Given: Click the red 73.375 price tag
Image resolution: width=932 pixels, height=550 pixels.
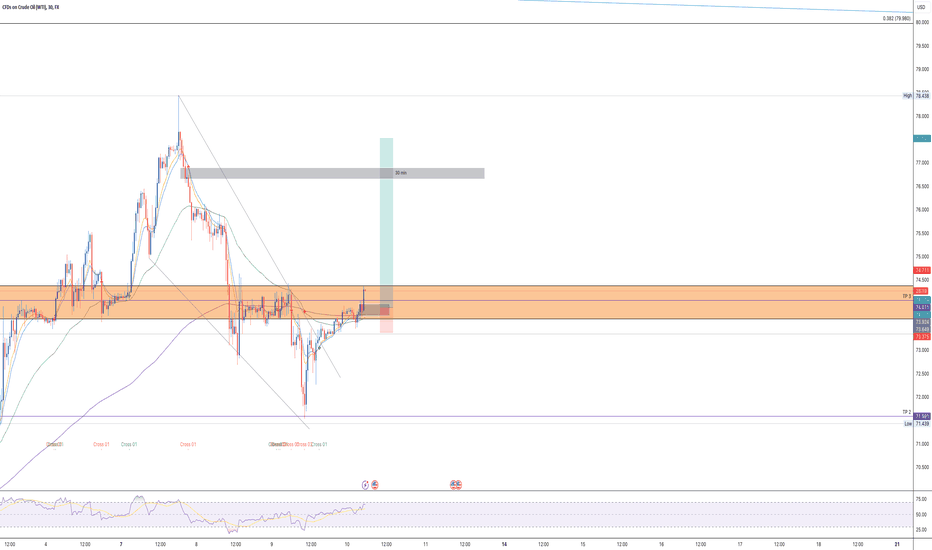Looking at the screenshot, I should pyautogui.click(x=922, y=337).
